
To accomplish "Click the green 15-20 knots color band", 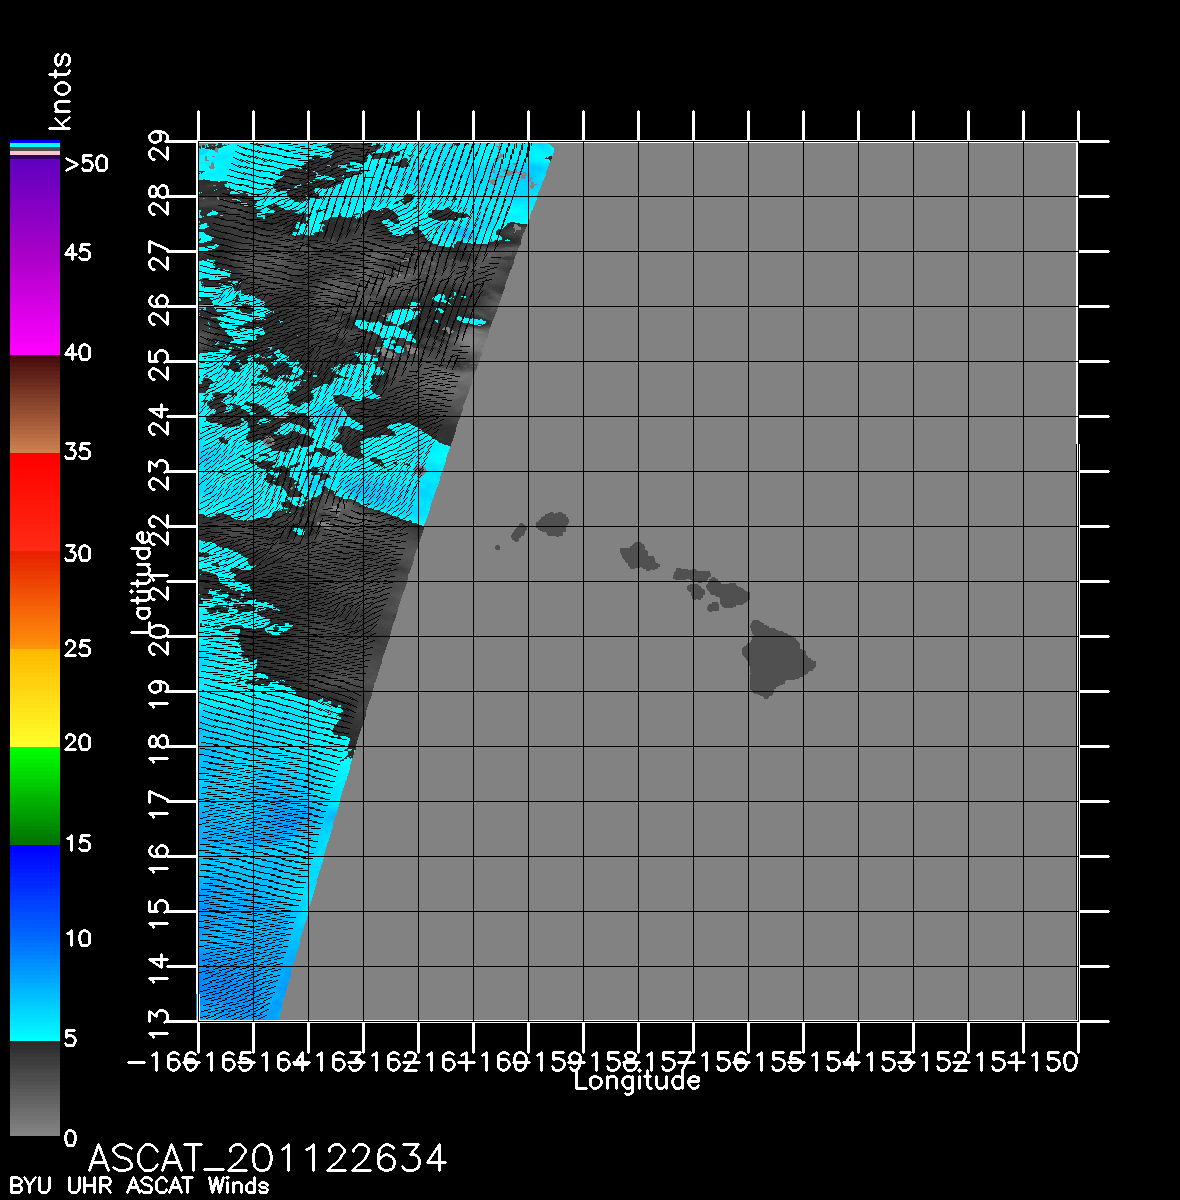I will click(34, 796).
